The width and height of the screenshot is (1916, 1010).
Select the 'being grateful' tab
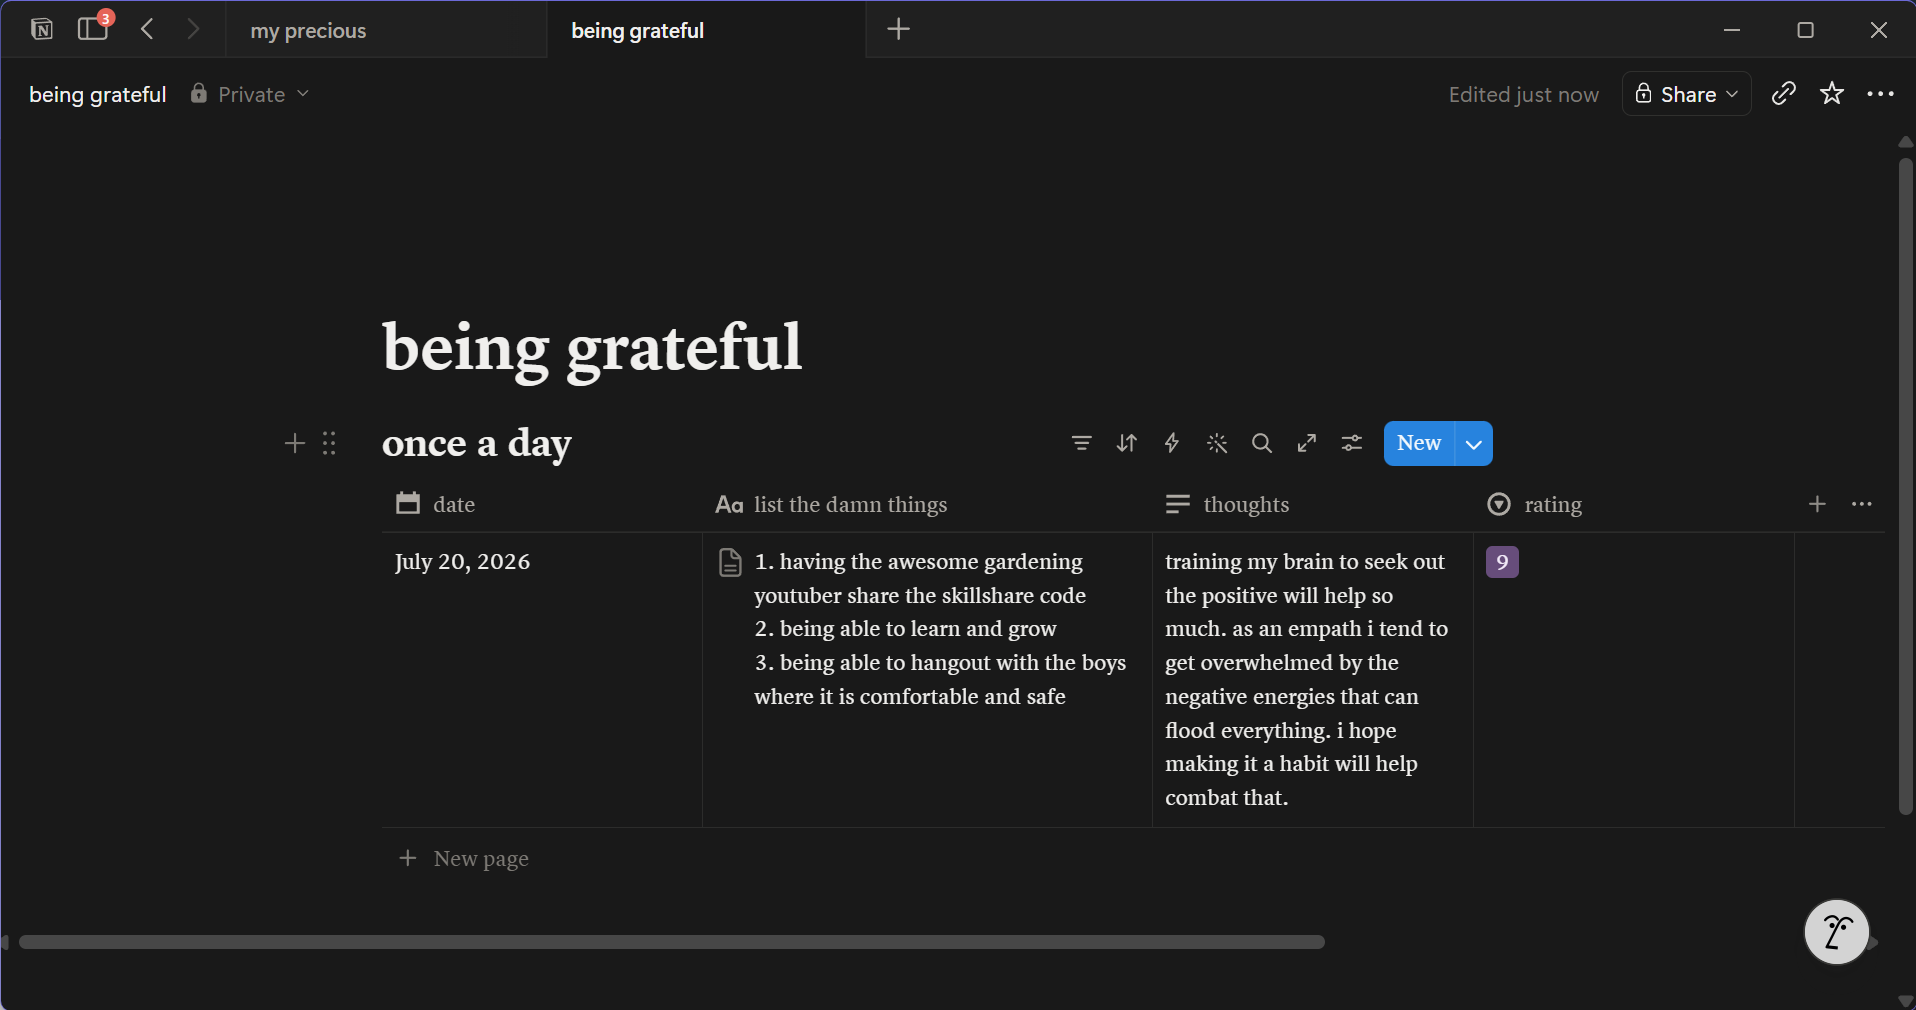coord(706,30)
